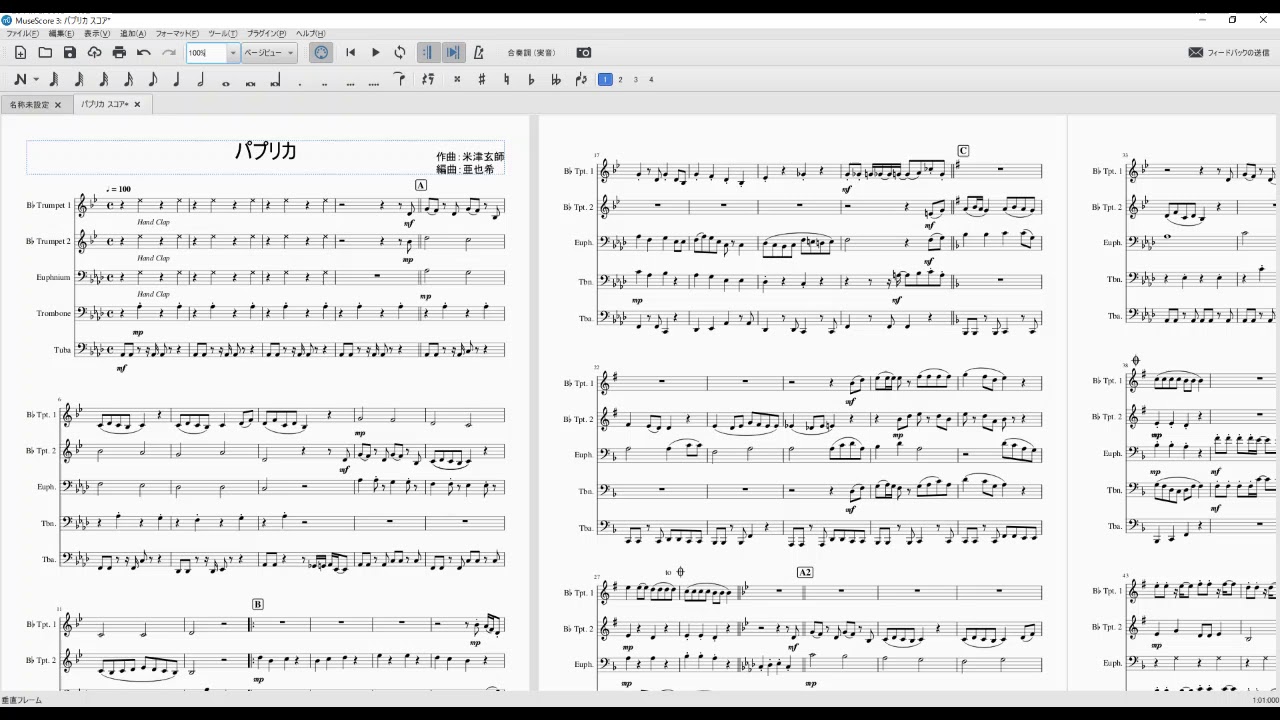Expand note input mode options arrow
The image size is (1280, 720).
pyautogui.click(x=36, y=80)
